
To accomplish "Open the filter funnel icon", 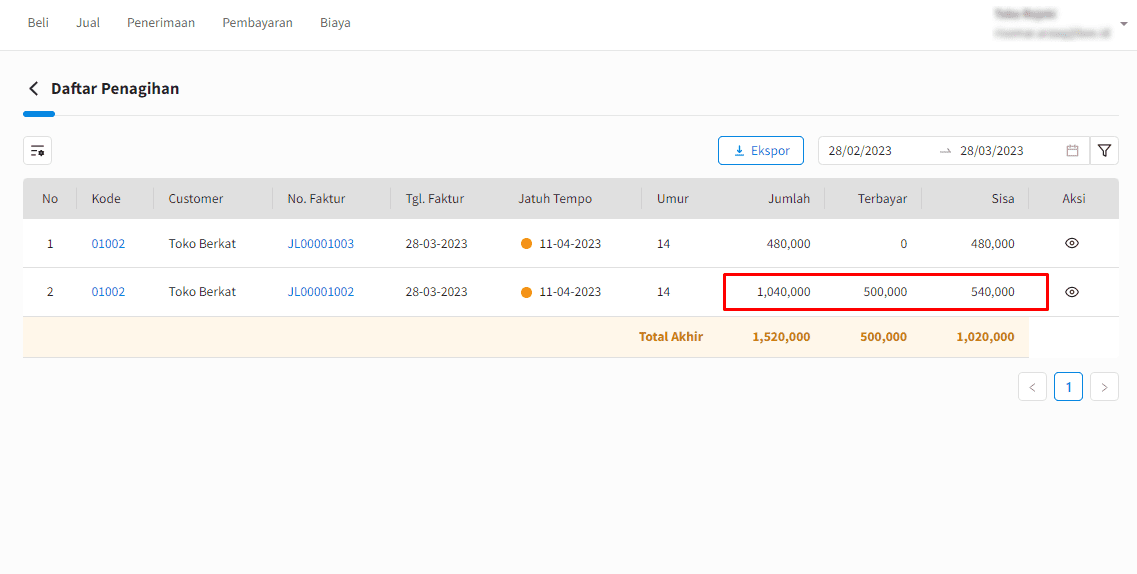I will point(1104,151).
